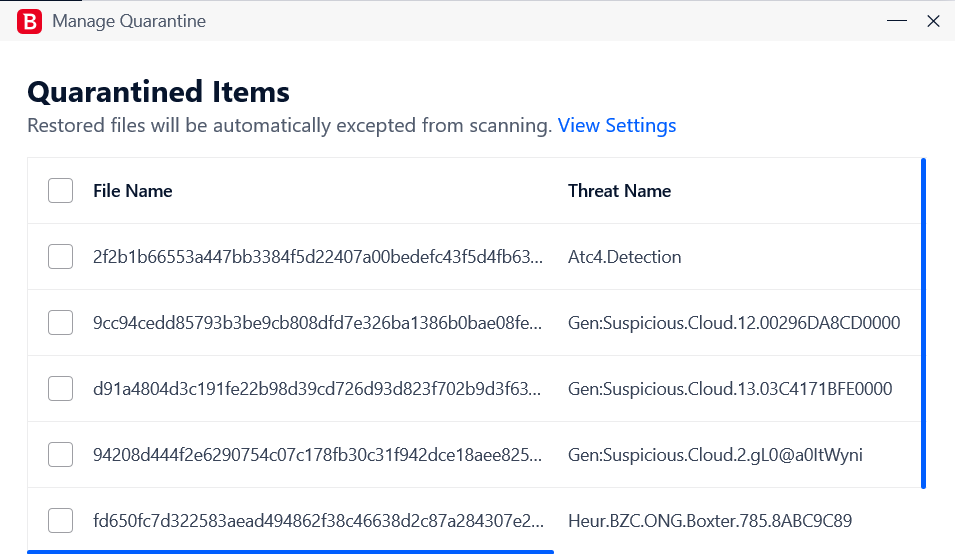Click the vertical blue scrollbar of the list
Screen dimensions: 955x554
tap(923, 323)
